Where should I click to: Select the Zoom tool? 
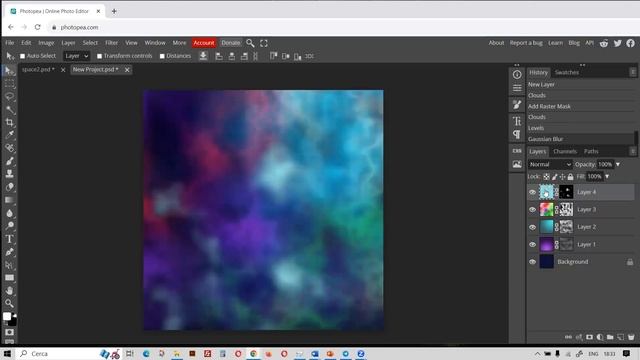9,303
